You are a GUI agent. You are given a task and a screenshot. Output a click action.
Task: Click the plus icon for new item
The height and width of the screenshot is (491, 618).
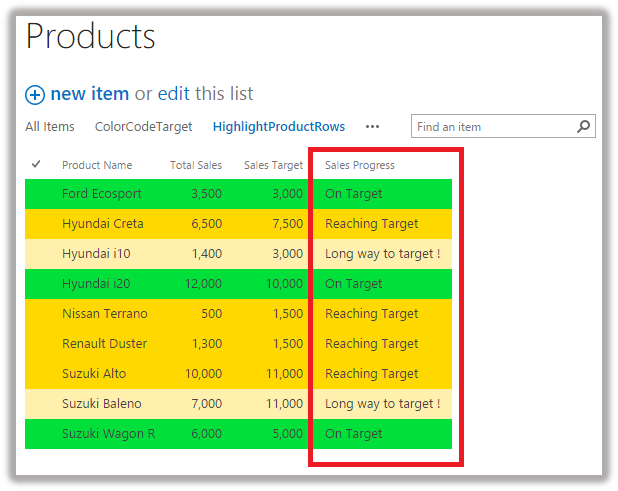point(35,94)
